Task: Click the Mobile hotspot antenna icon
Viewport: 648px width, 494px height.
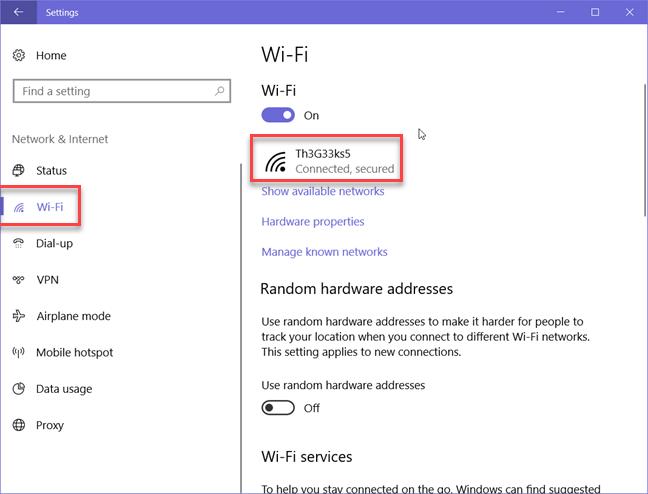Action: [18, 352]
